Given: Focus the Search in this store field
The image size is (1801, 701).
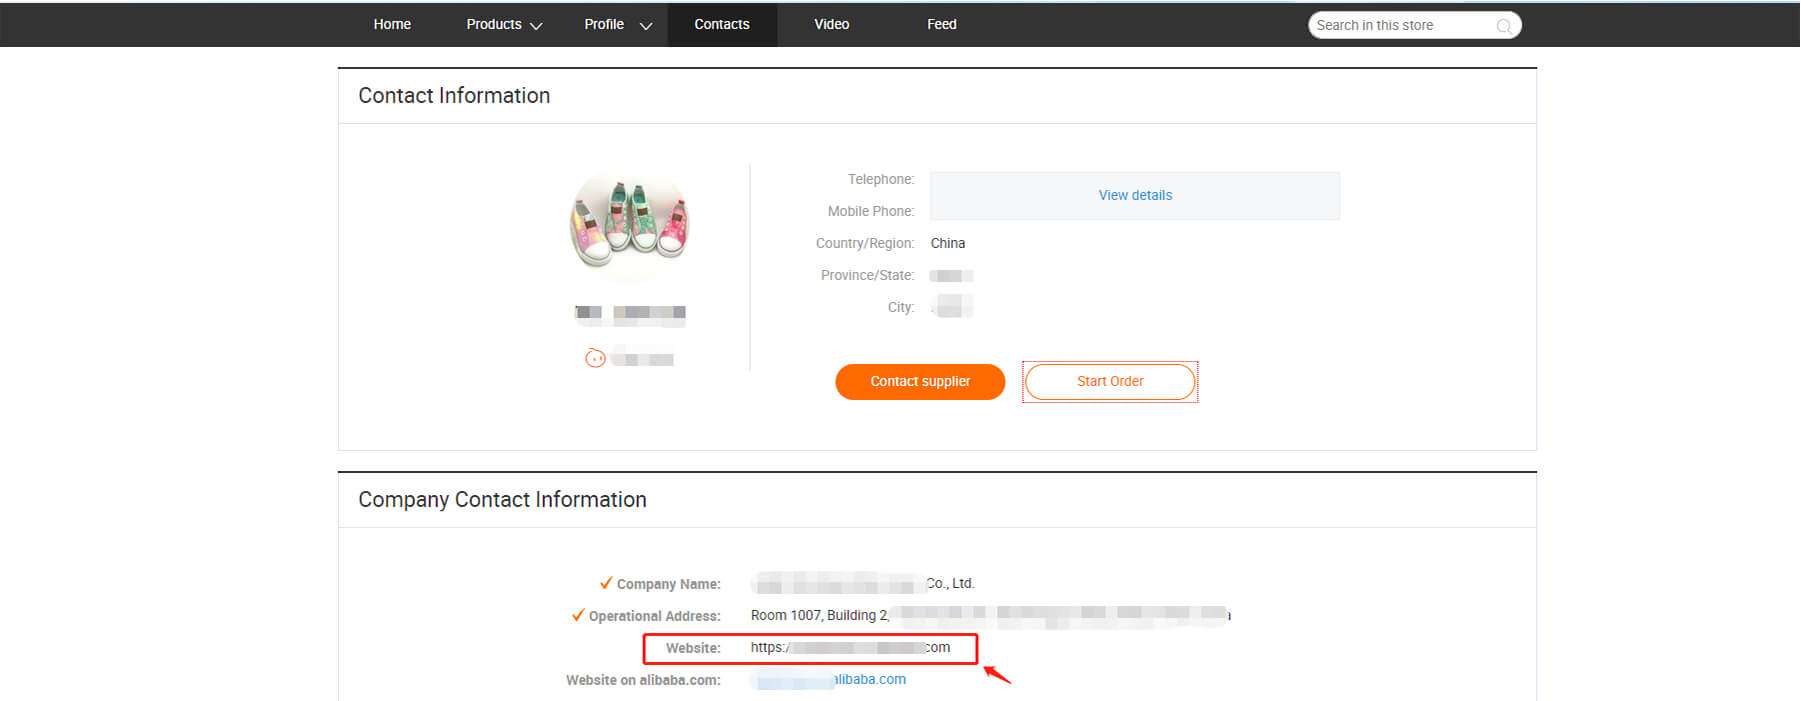Looking at the screenshot, I should [x=1402, y=25].
